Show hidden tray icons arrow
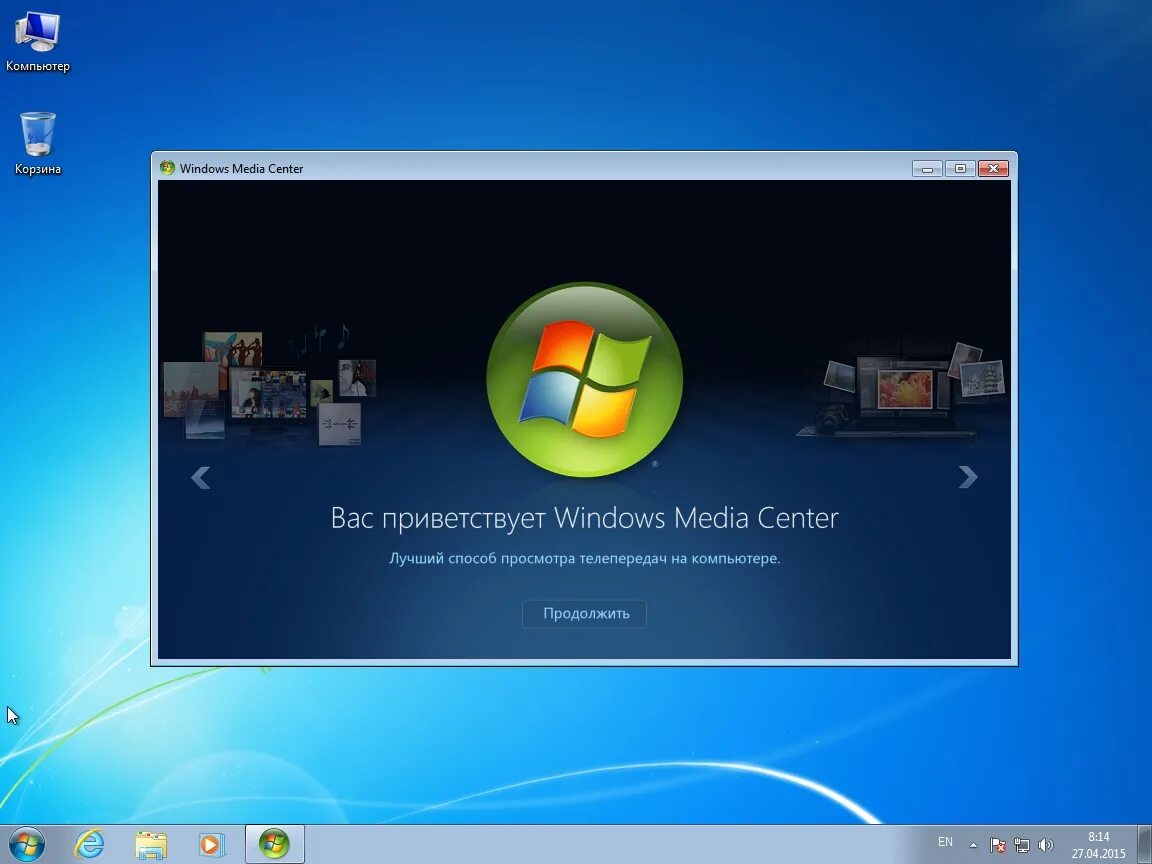This screenshot has height=864, width=1152. tap(973, 845)
